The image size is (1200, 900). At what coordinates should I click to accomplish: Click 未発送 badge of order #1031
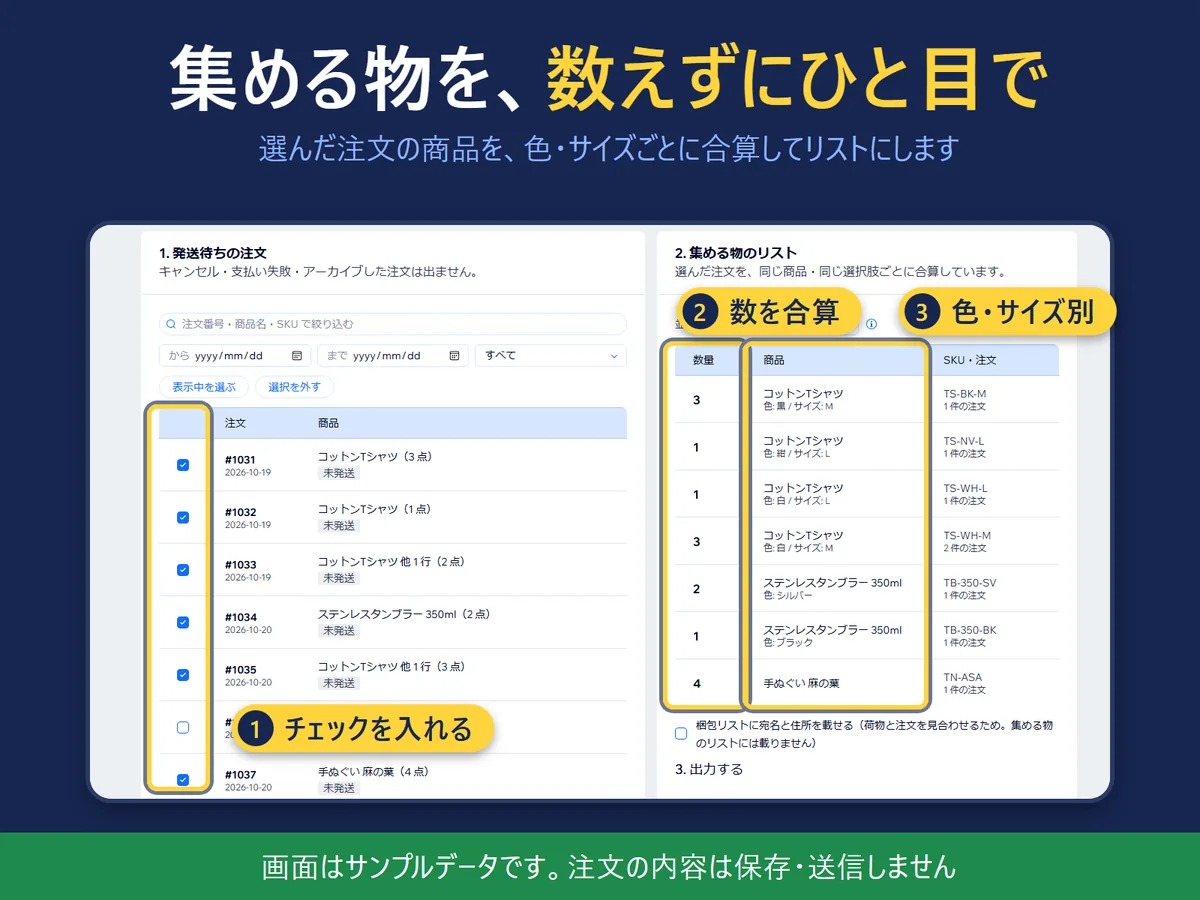pos(338,473)
